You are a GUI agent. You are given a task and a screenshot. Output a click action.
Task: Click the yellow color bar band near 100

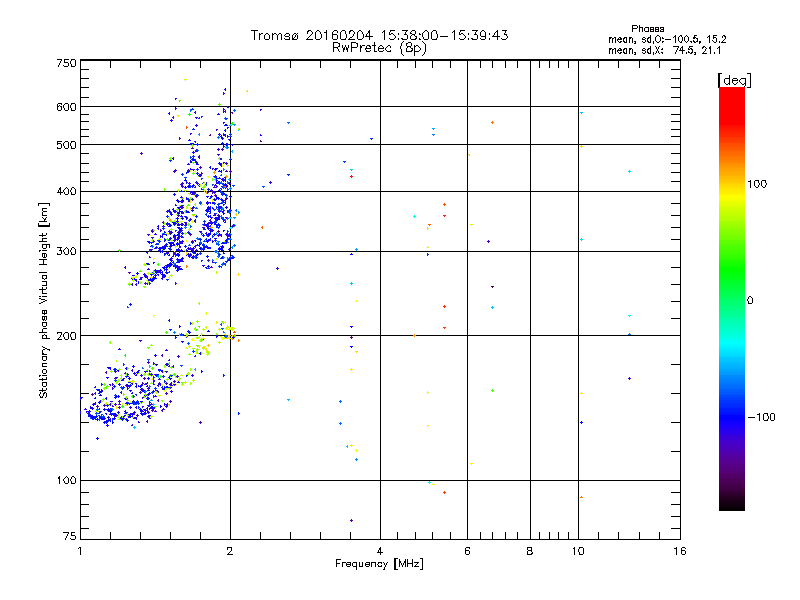coord(732,196)
